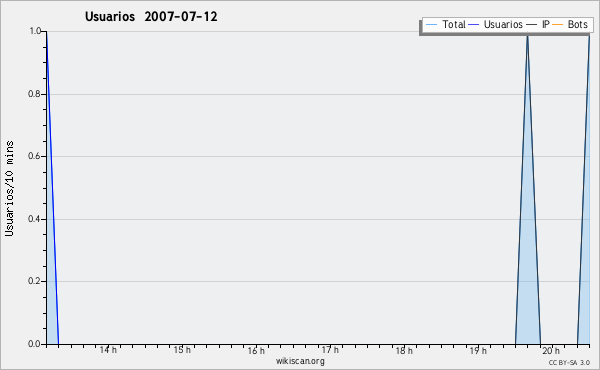Click the 'Usuarios/10 mins' axis title

10,188
